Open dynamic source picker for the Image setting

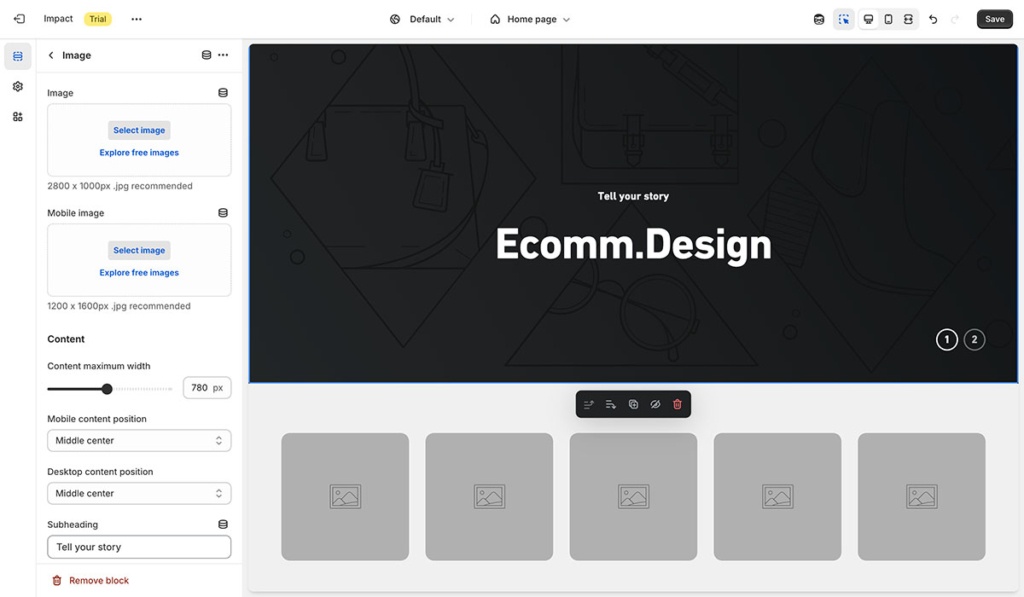click(223, 92)
